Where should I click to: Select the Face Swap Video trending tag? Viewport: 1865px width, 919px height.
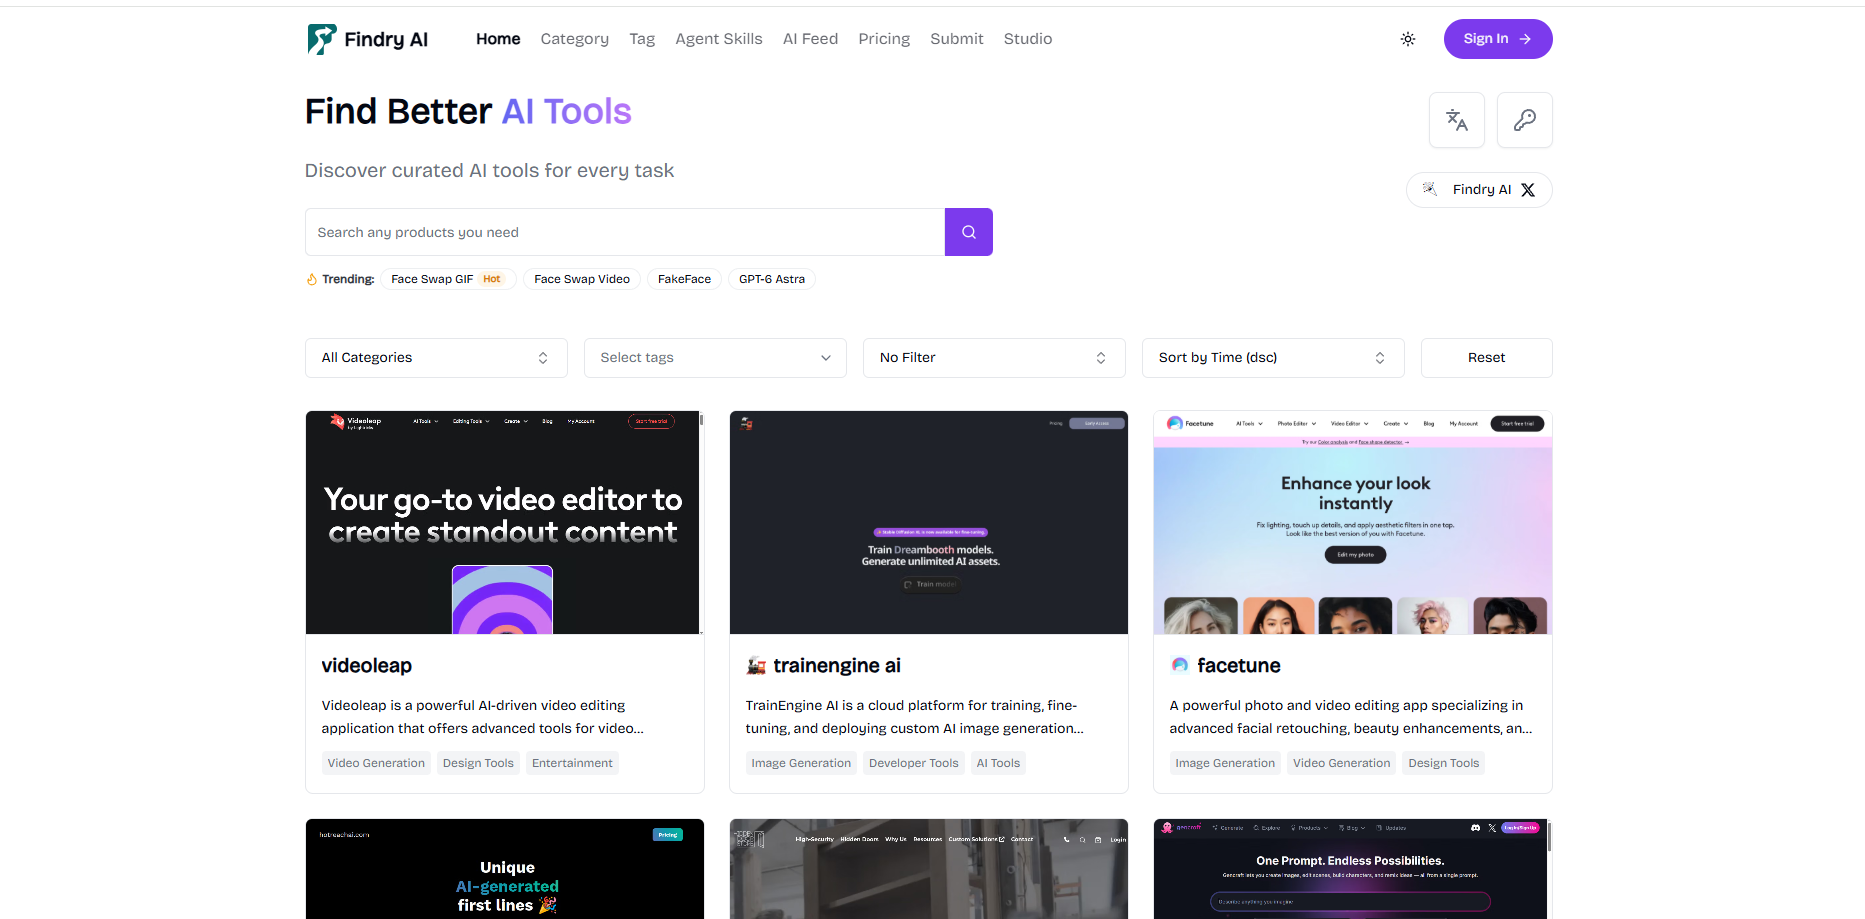pyautogui.click(x=582, y=279)
